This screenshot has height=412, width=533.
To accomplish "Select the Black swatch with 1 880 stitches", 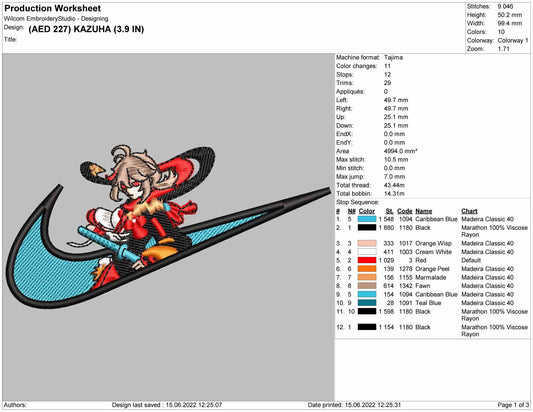I will 367,228.
